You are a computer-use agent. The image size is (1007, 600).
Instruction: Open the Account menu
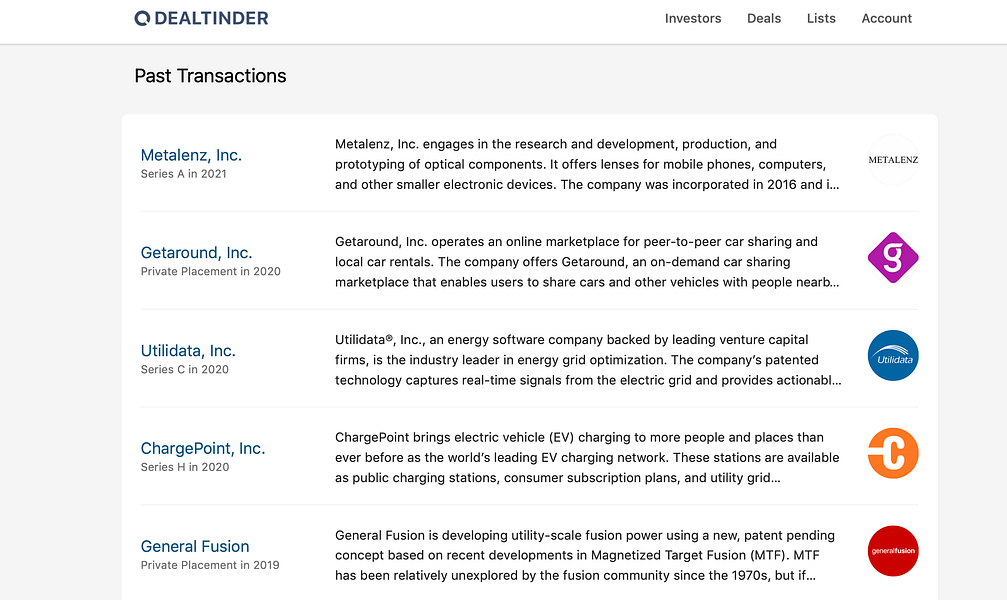886,19
